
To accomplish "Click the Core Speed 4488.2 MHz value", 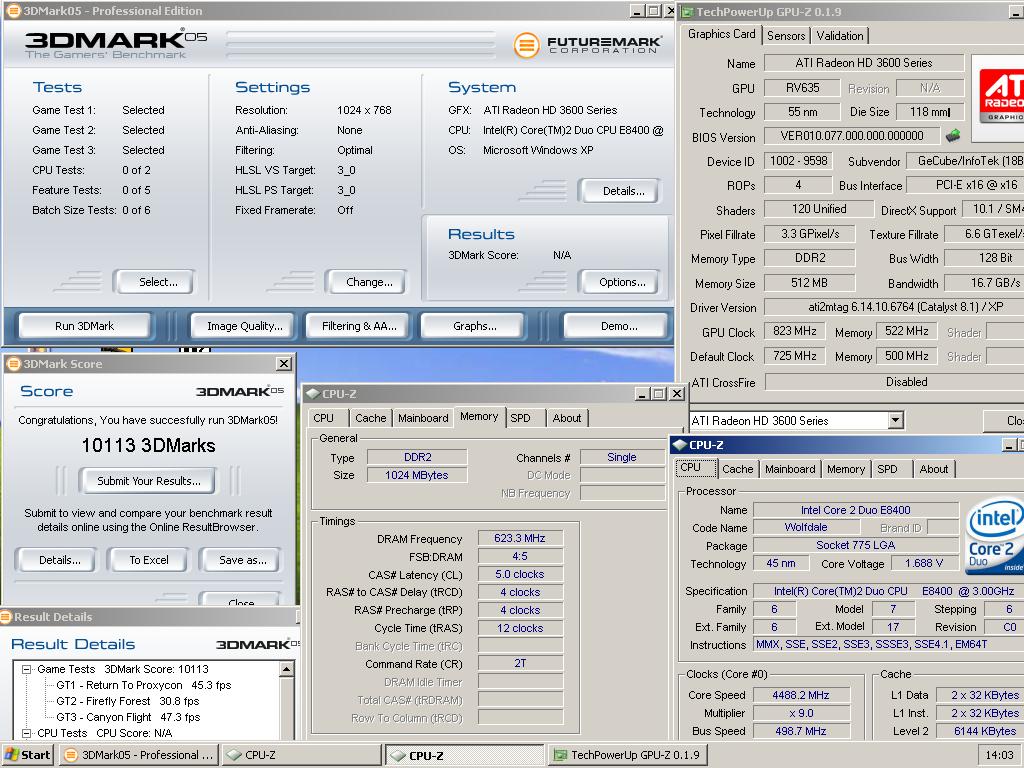I will point(801,695).
